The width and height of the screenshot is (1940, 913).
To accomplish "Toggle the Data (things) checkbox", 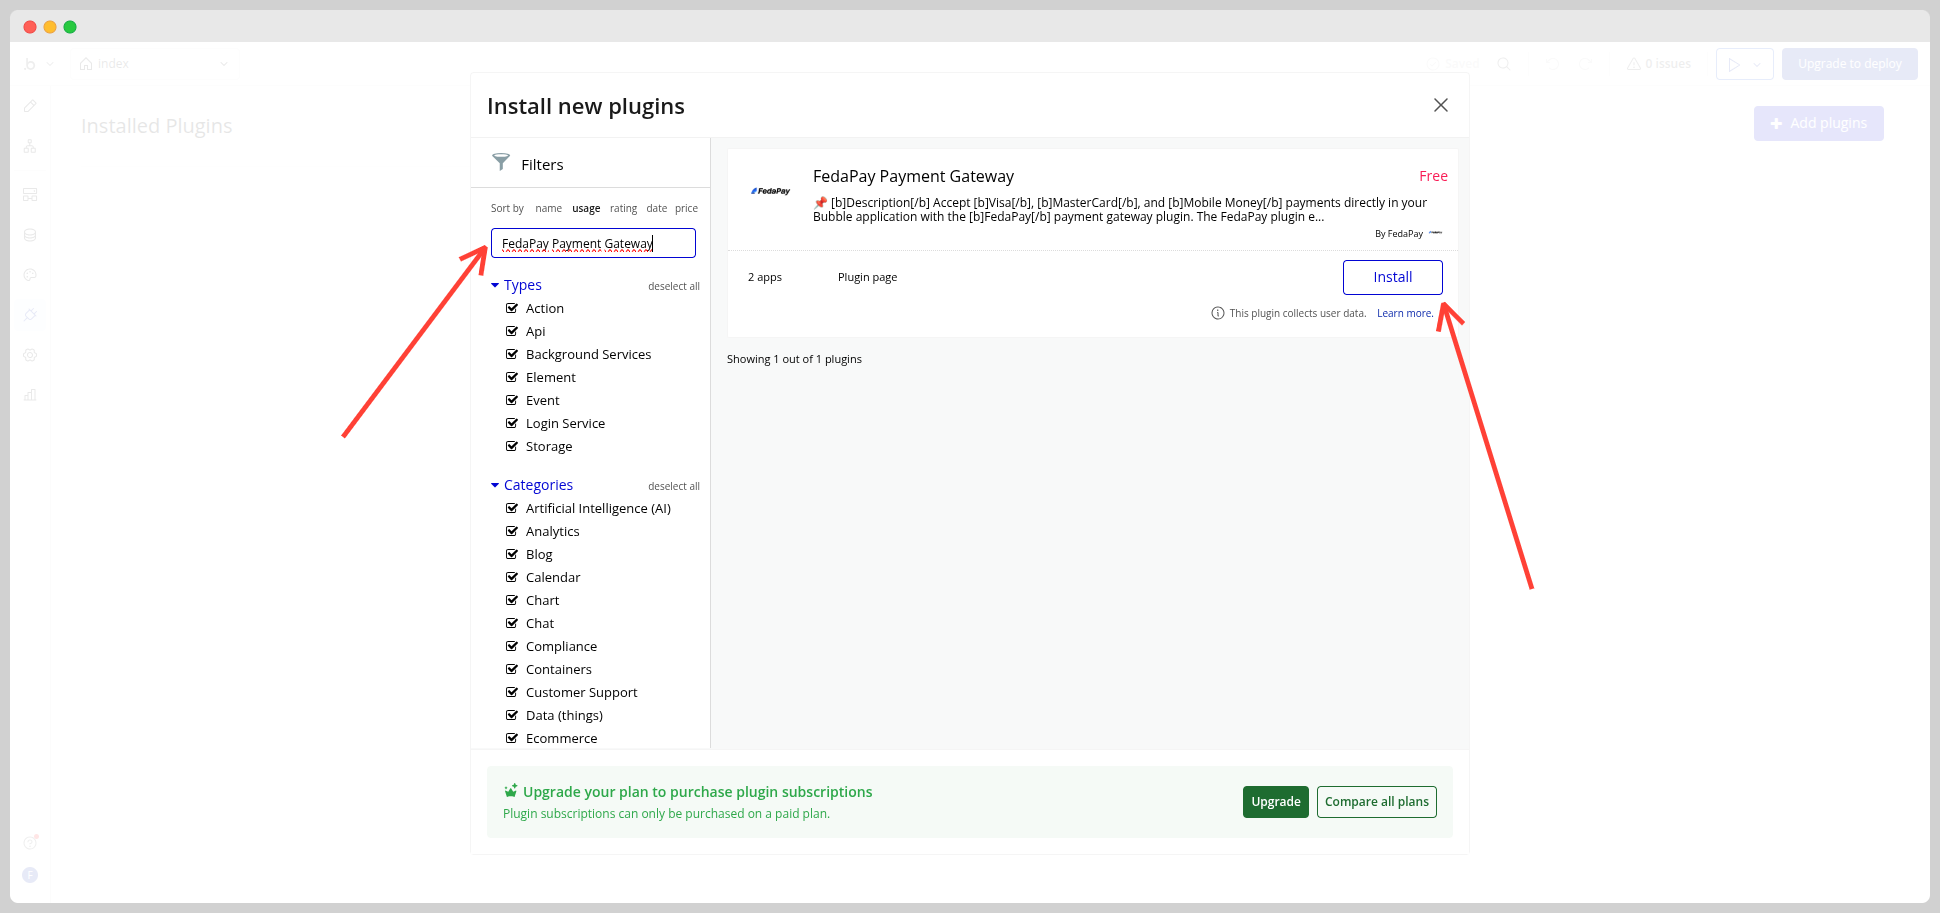I will pyautogui.click(x=512, y=715).
